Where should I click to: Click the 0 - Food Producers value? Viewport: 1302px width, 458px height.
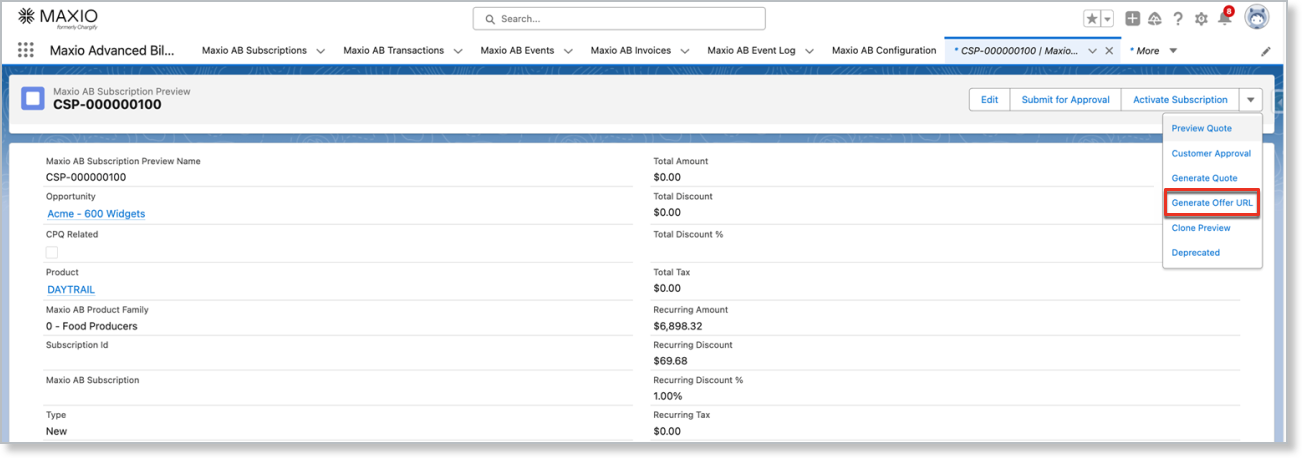pyautogui.click(x=92, y=326)
